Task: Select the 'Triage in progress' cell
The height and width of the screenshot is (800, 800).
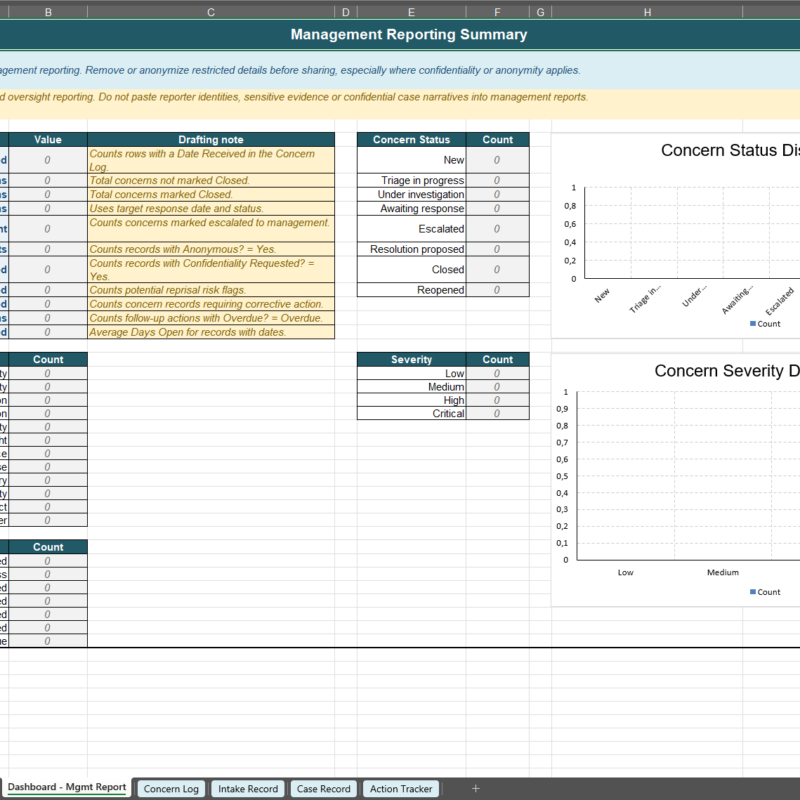Action: pos(411,180)
